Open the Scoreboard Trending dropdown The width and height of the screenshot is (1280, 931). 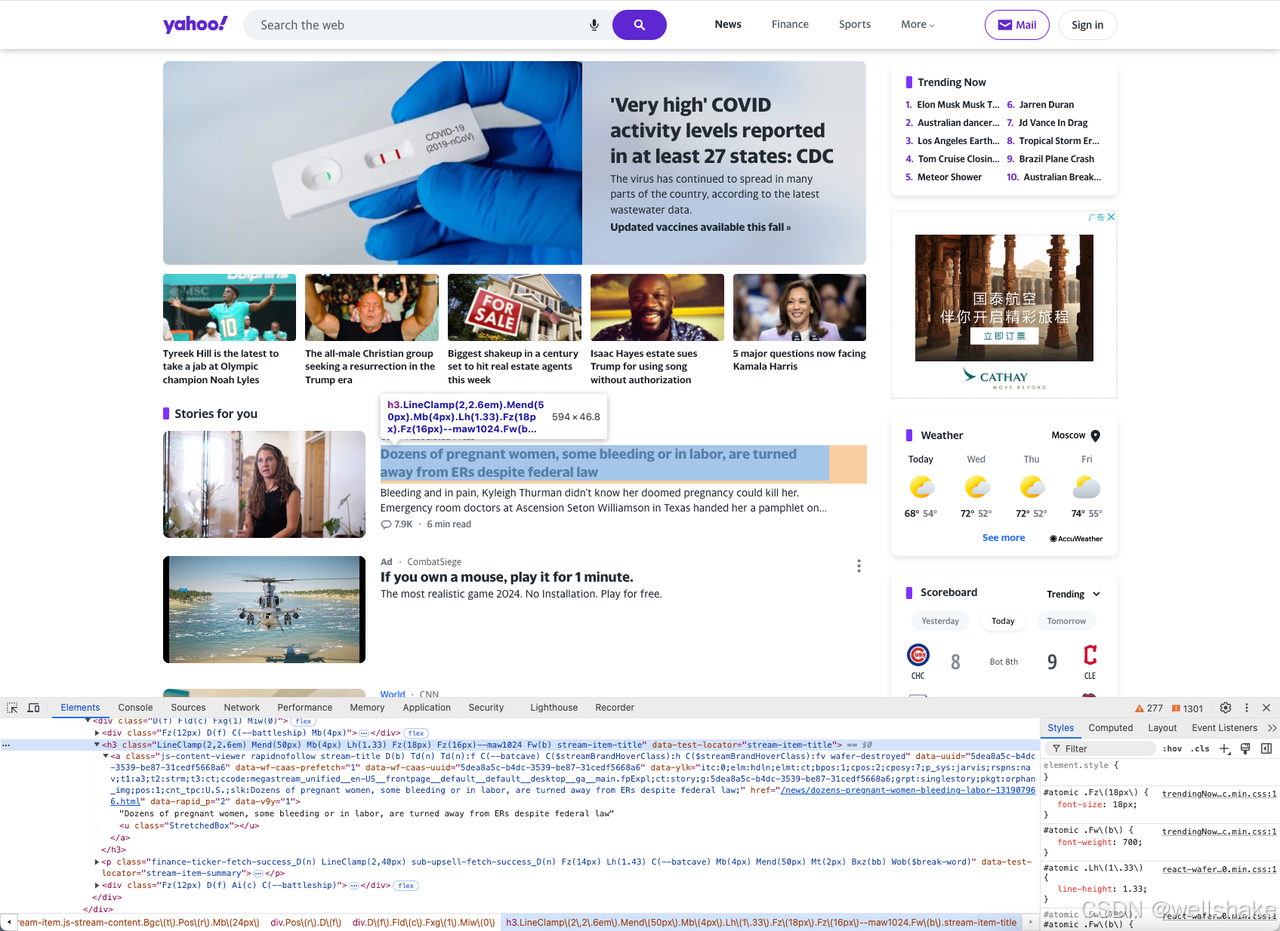1073,594
